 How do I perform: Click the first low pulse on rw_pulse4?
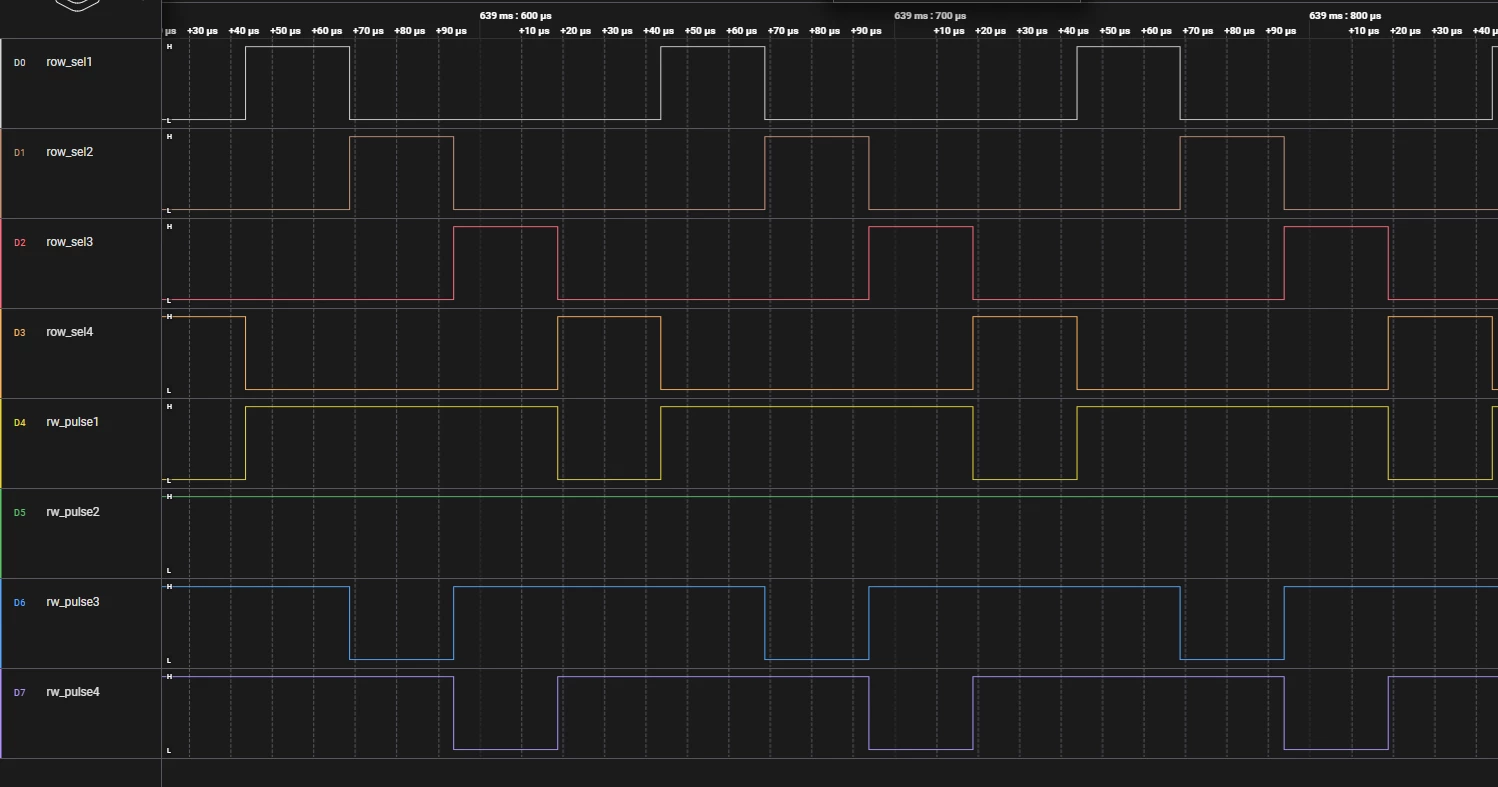click(x=505, y=713)
